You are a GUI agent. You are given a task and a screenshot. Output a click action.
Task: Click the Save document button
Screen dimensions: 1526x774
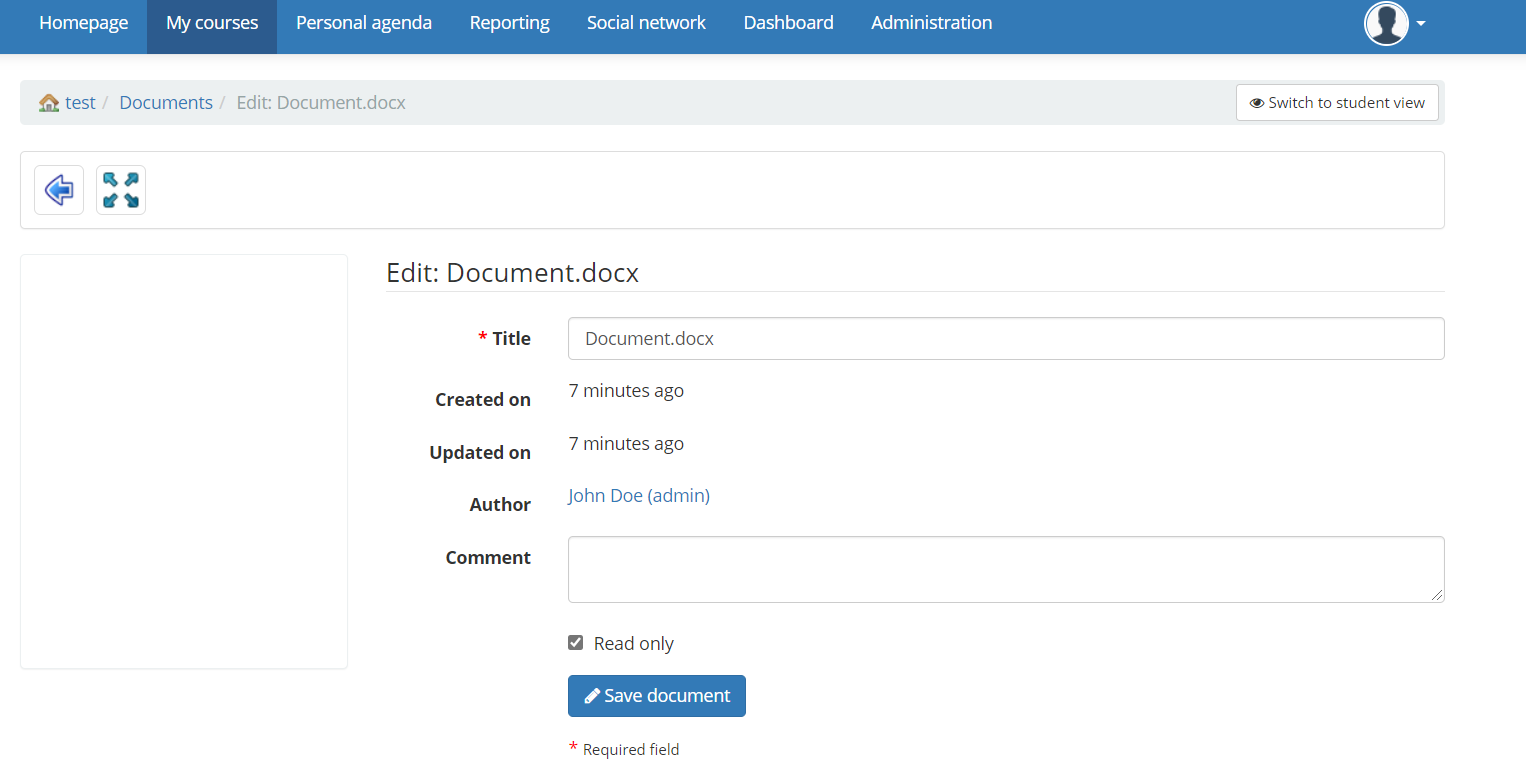point(657,696)
